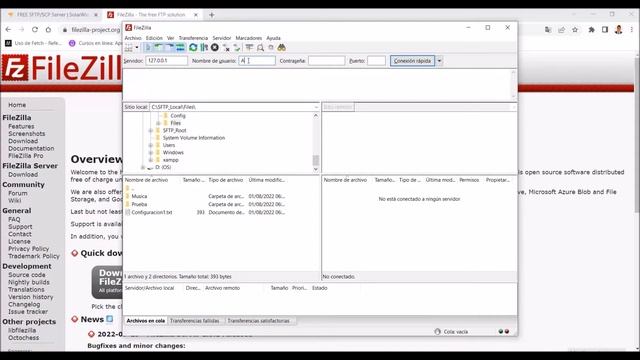
Task: Bookmark this page with star icon
Action: (575, 29)
